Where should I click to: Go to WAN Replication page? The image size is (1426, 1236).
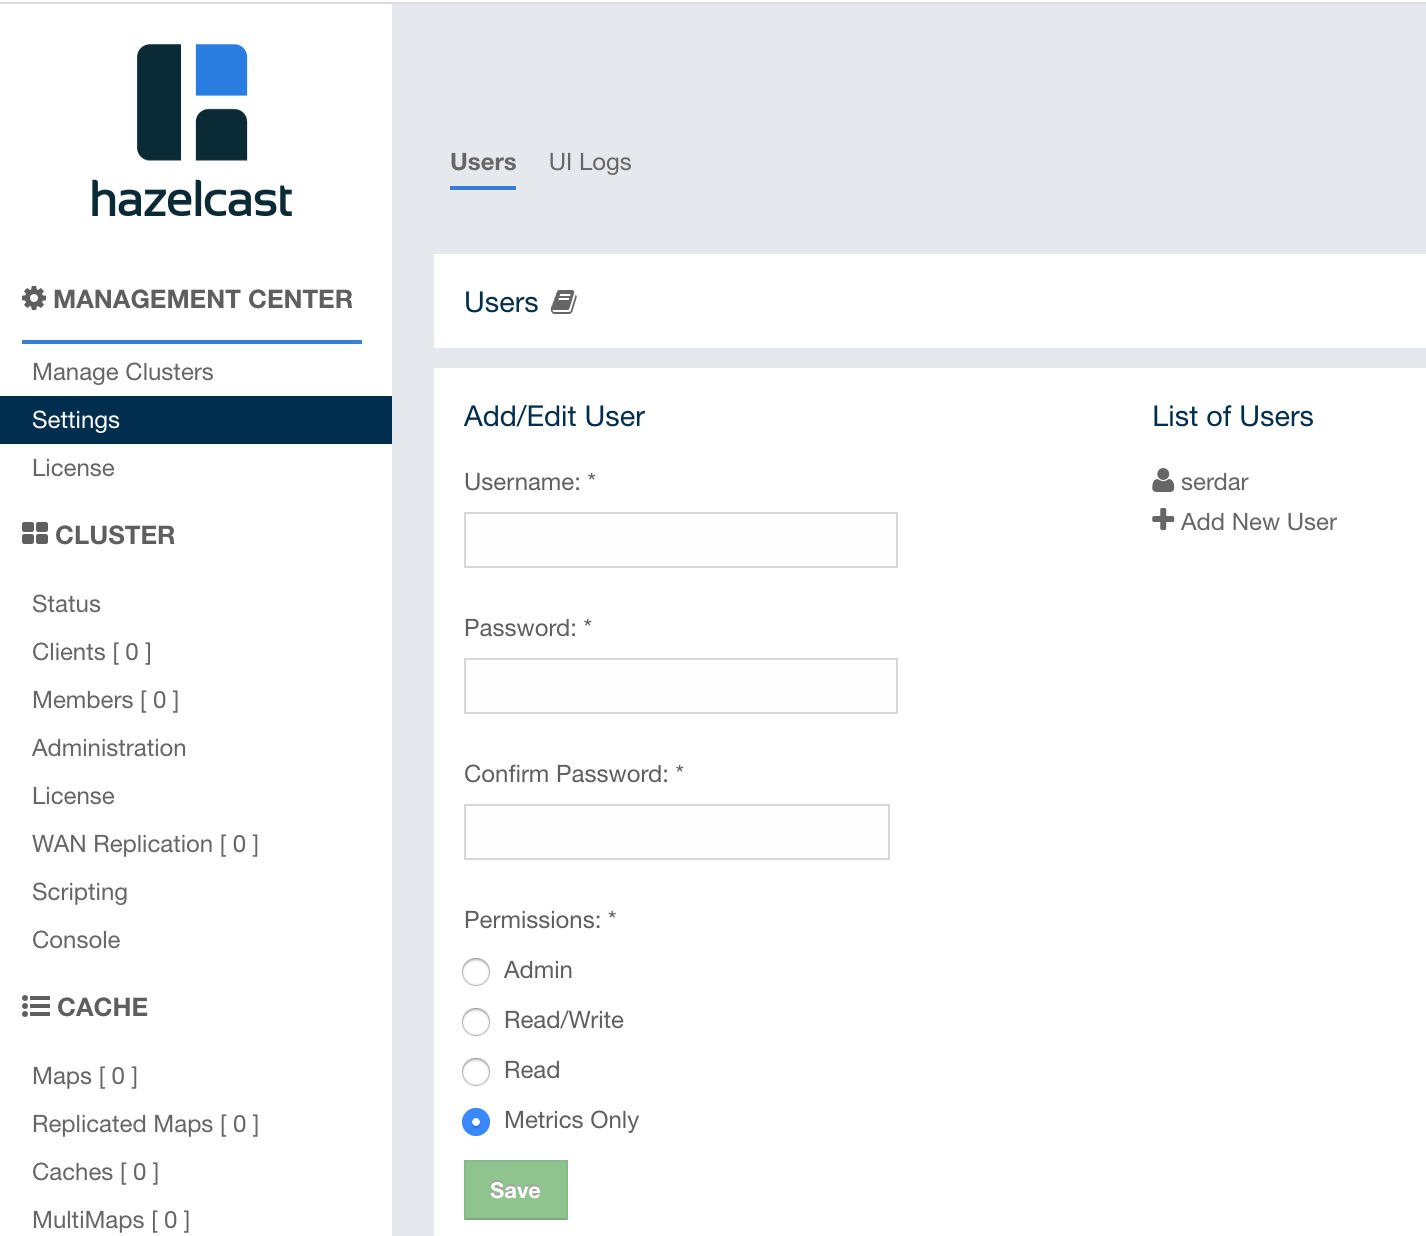point(145,844)
